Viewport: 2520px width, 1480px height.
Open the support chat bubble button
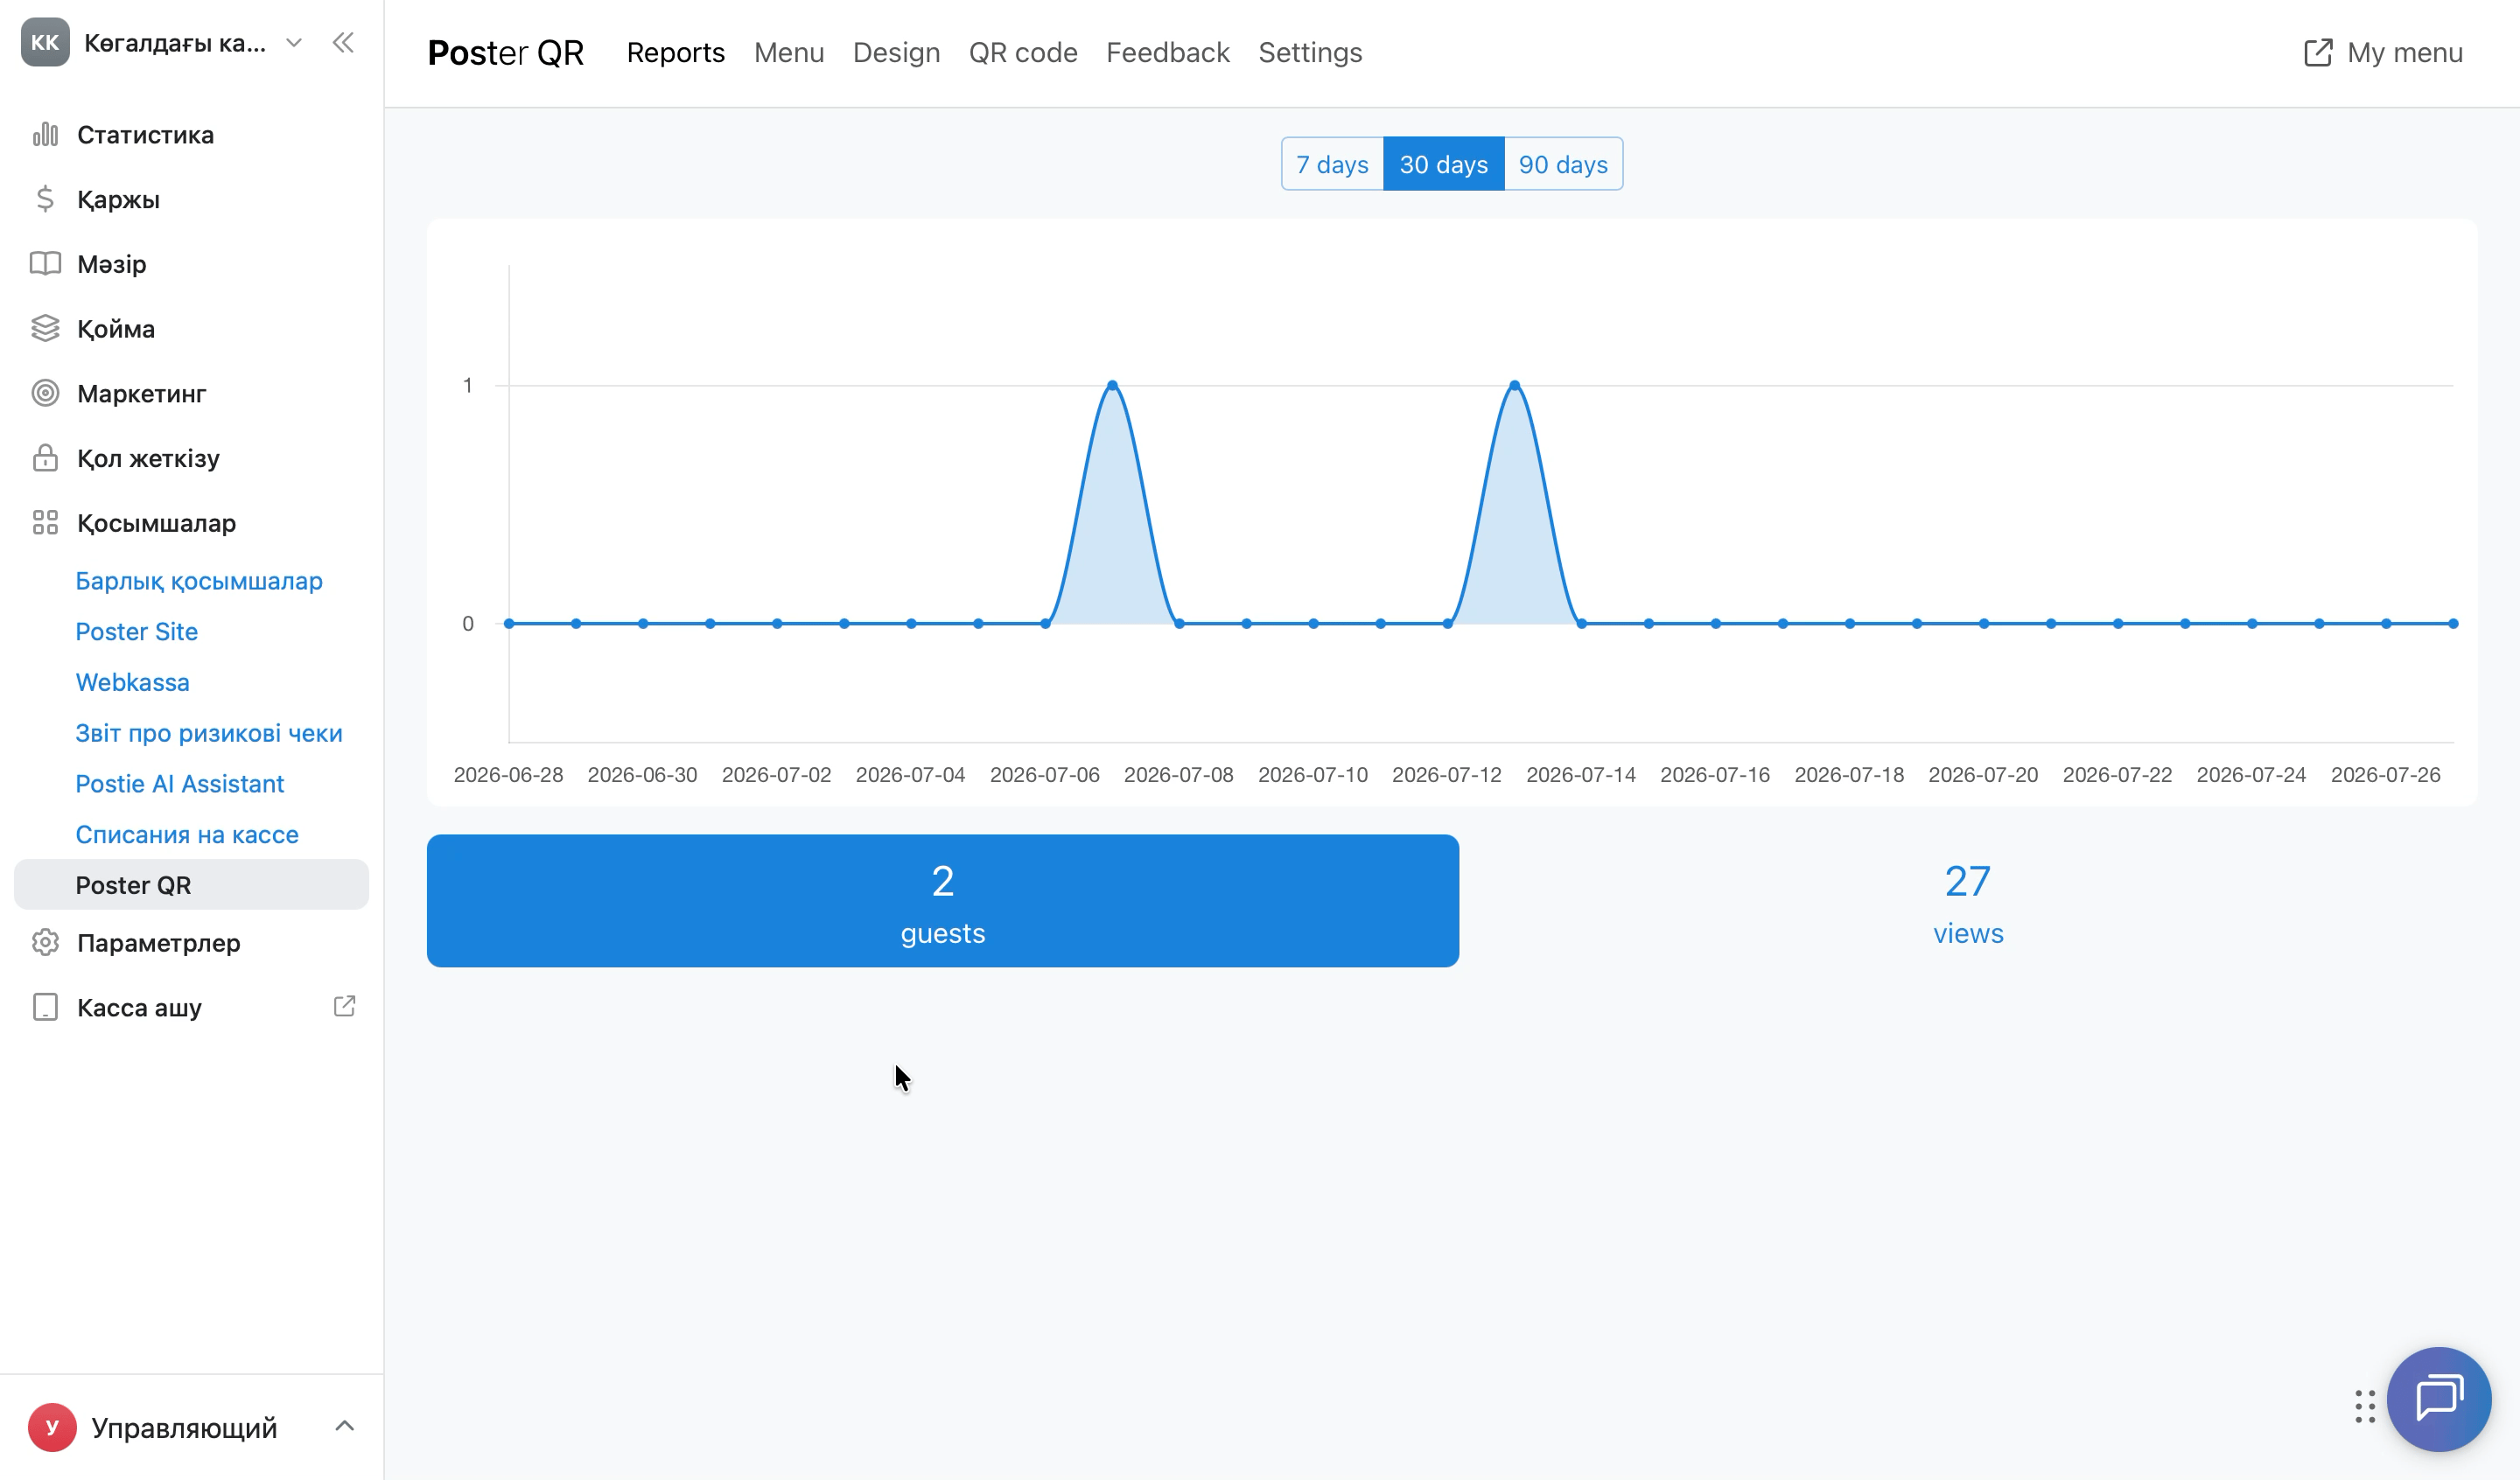point(2439,1398)
